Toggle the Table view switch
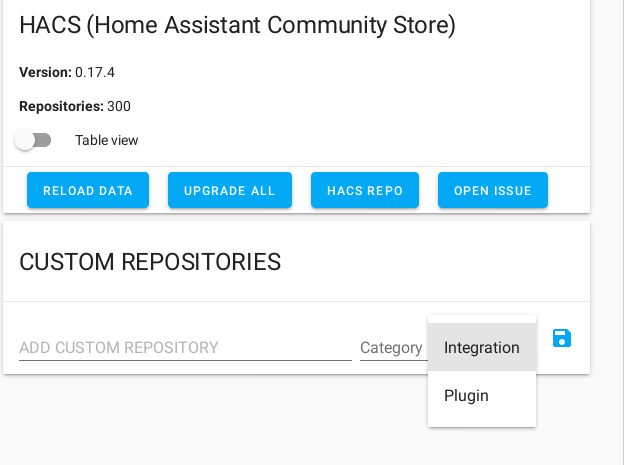Screen dimensions: 624x465 [33, 140]
